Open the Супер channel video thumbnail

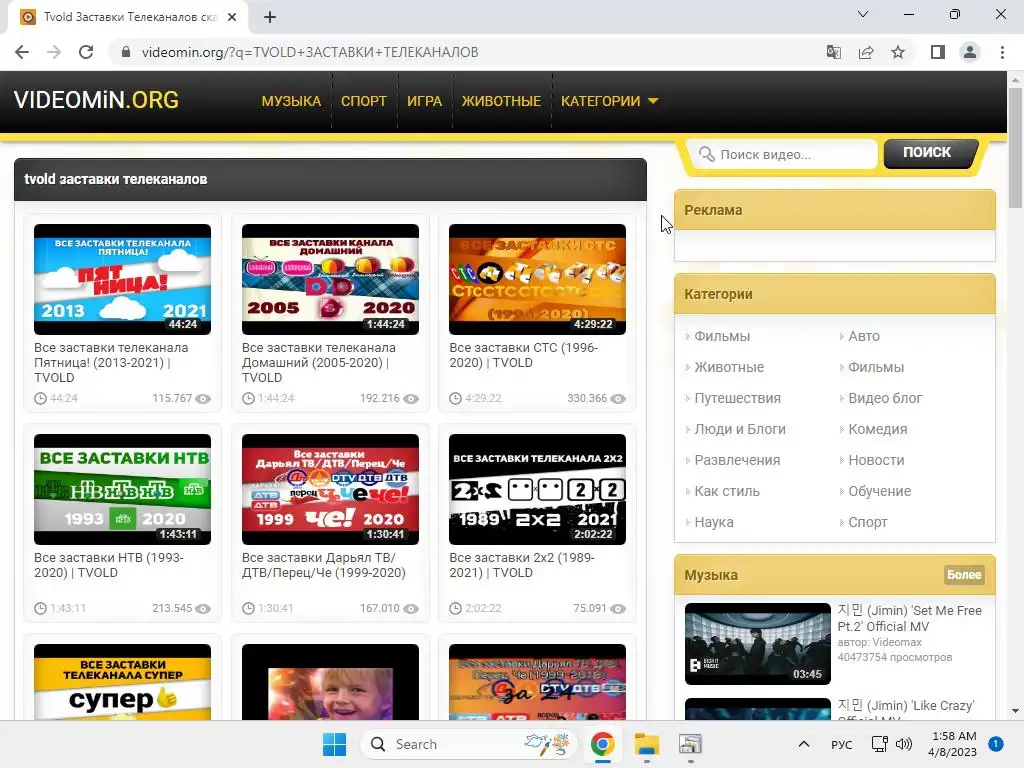pos(122,682)
